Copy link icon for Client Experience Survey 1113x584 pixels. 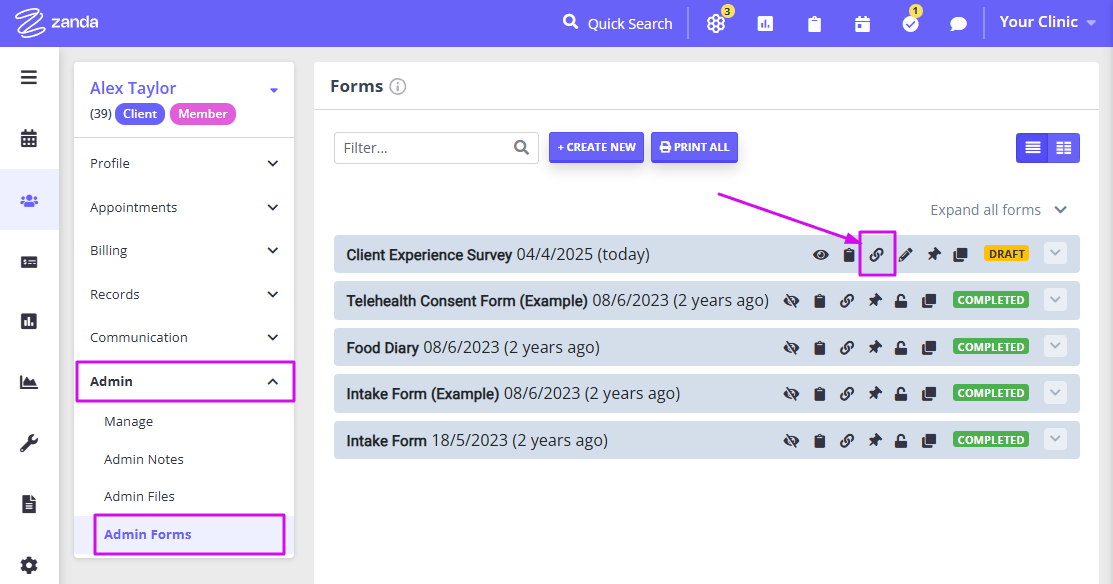click(877, 254)
